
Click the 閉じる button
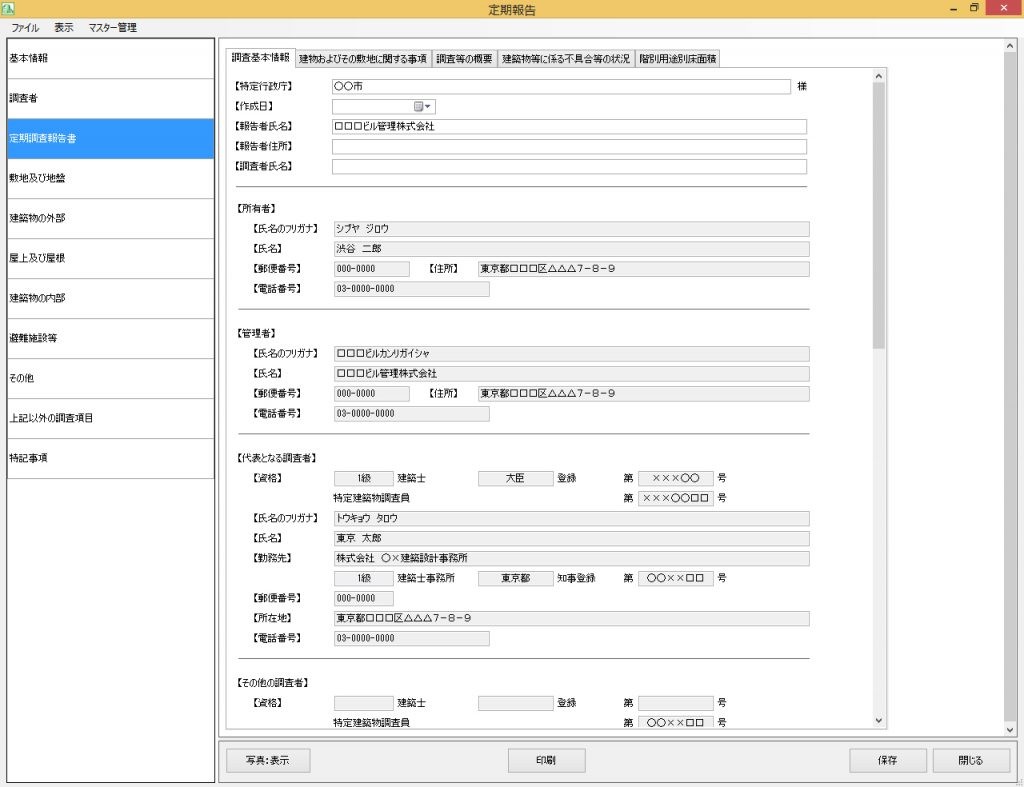click(x=970, y=760)
